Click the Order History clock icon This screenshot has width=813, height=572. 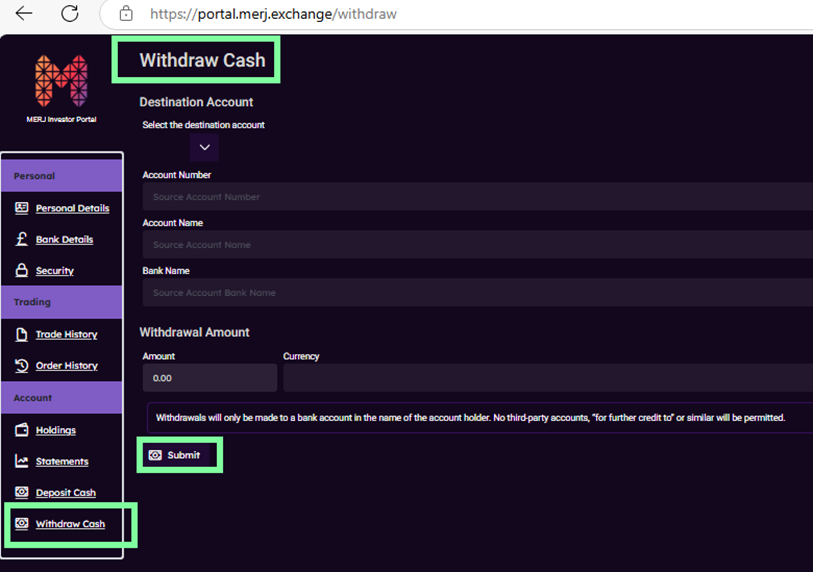(x=22, y=366)
